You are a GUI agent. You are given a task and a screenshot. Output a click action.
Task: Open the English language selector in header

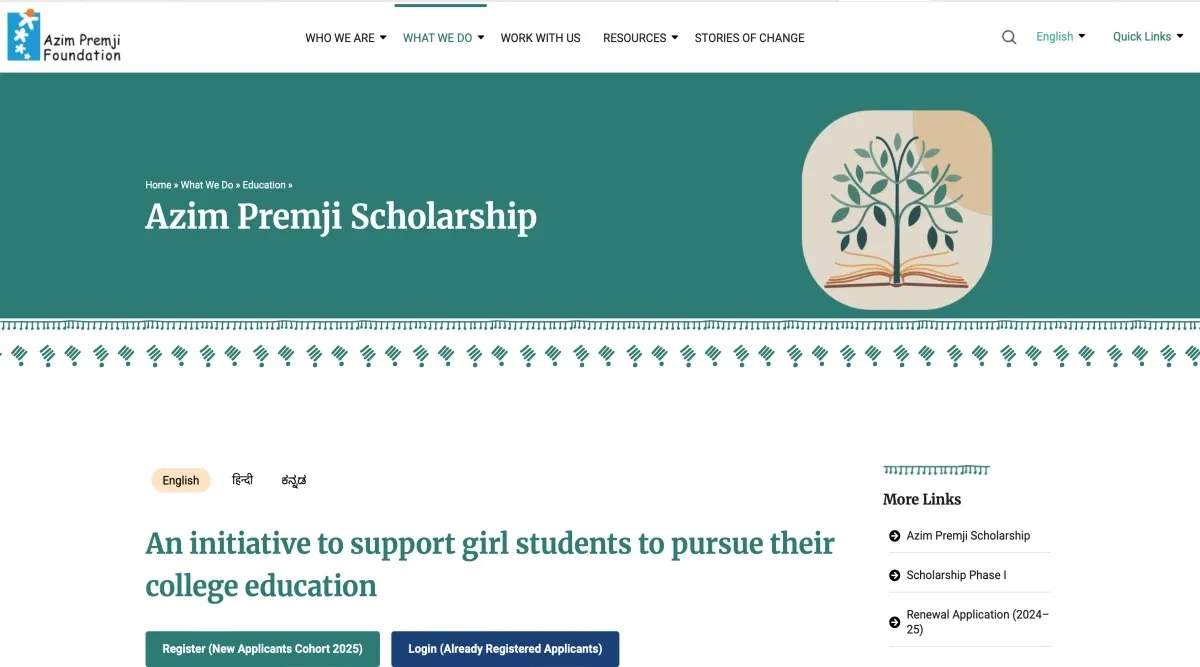tap(1060, 37)
